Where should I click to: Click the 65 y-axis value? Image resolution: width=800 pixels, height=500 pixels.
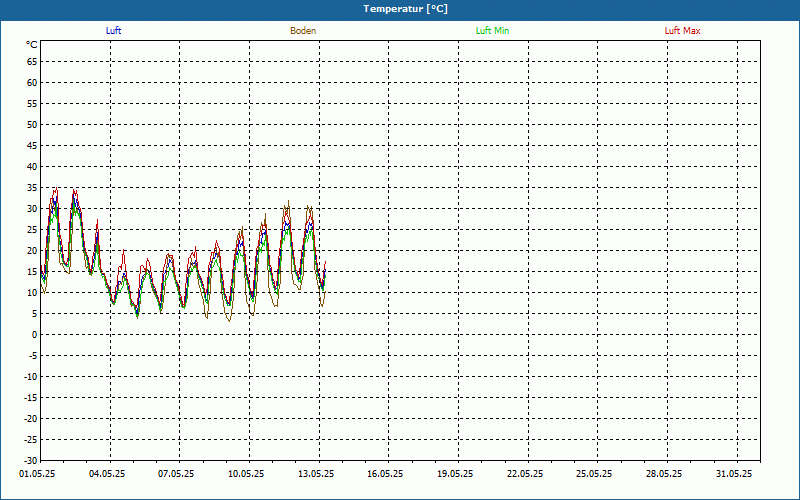point(32,62)
